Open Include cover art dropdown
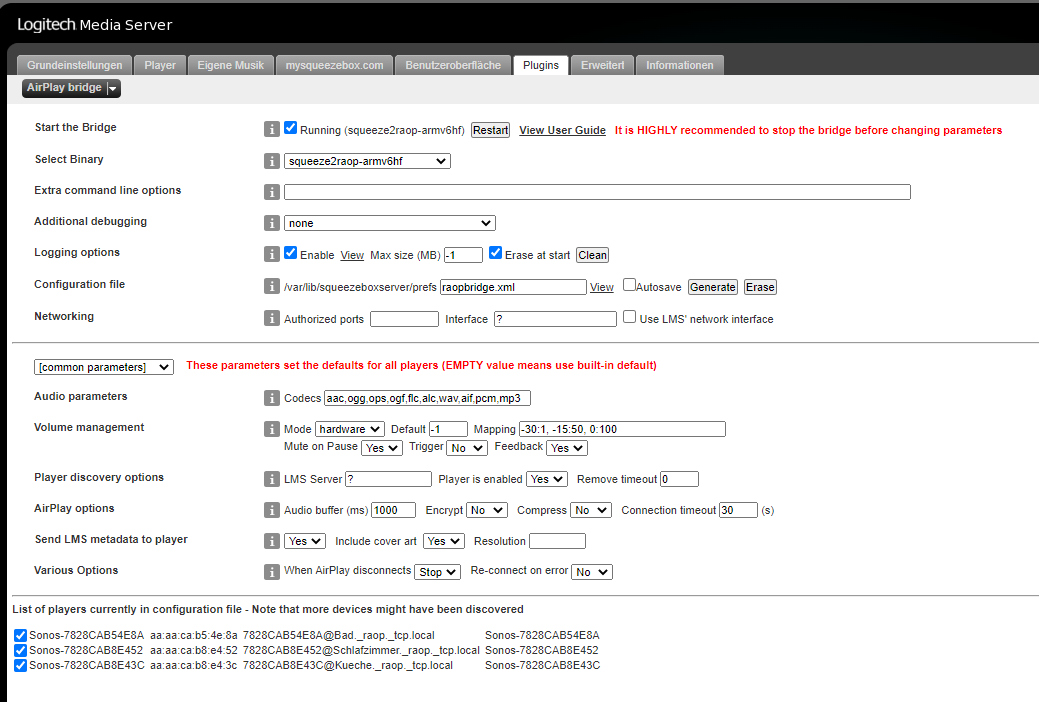 (444, 542)
